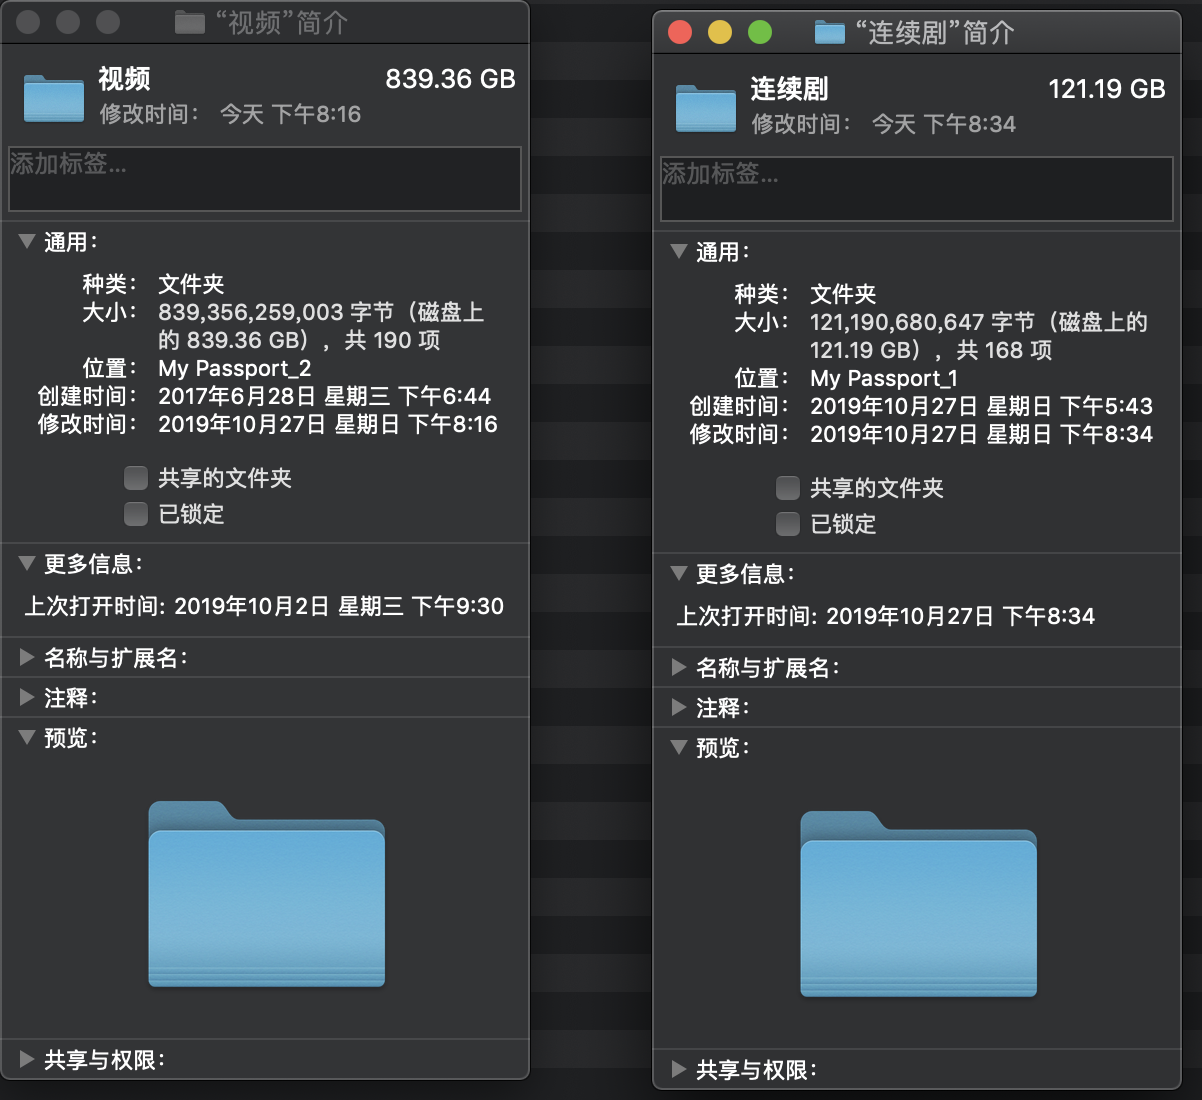The image size is (1202, 1100).
Task: Collapse 更多信息 section in 视频 window
Action: (x=27, y=564)
